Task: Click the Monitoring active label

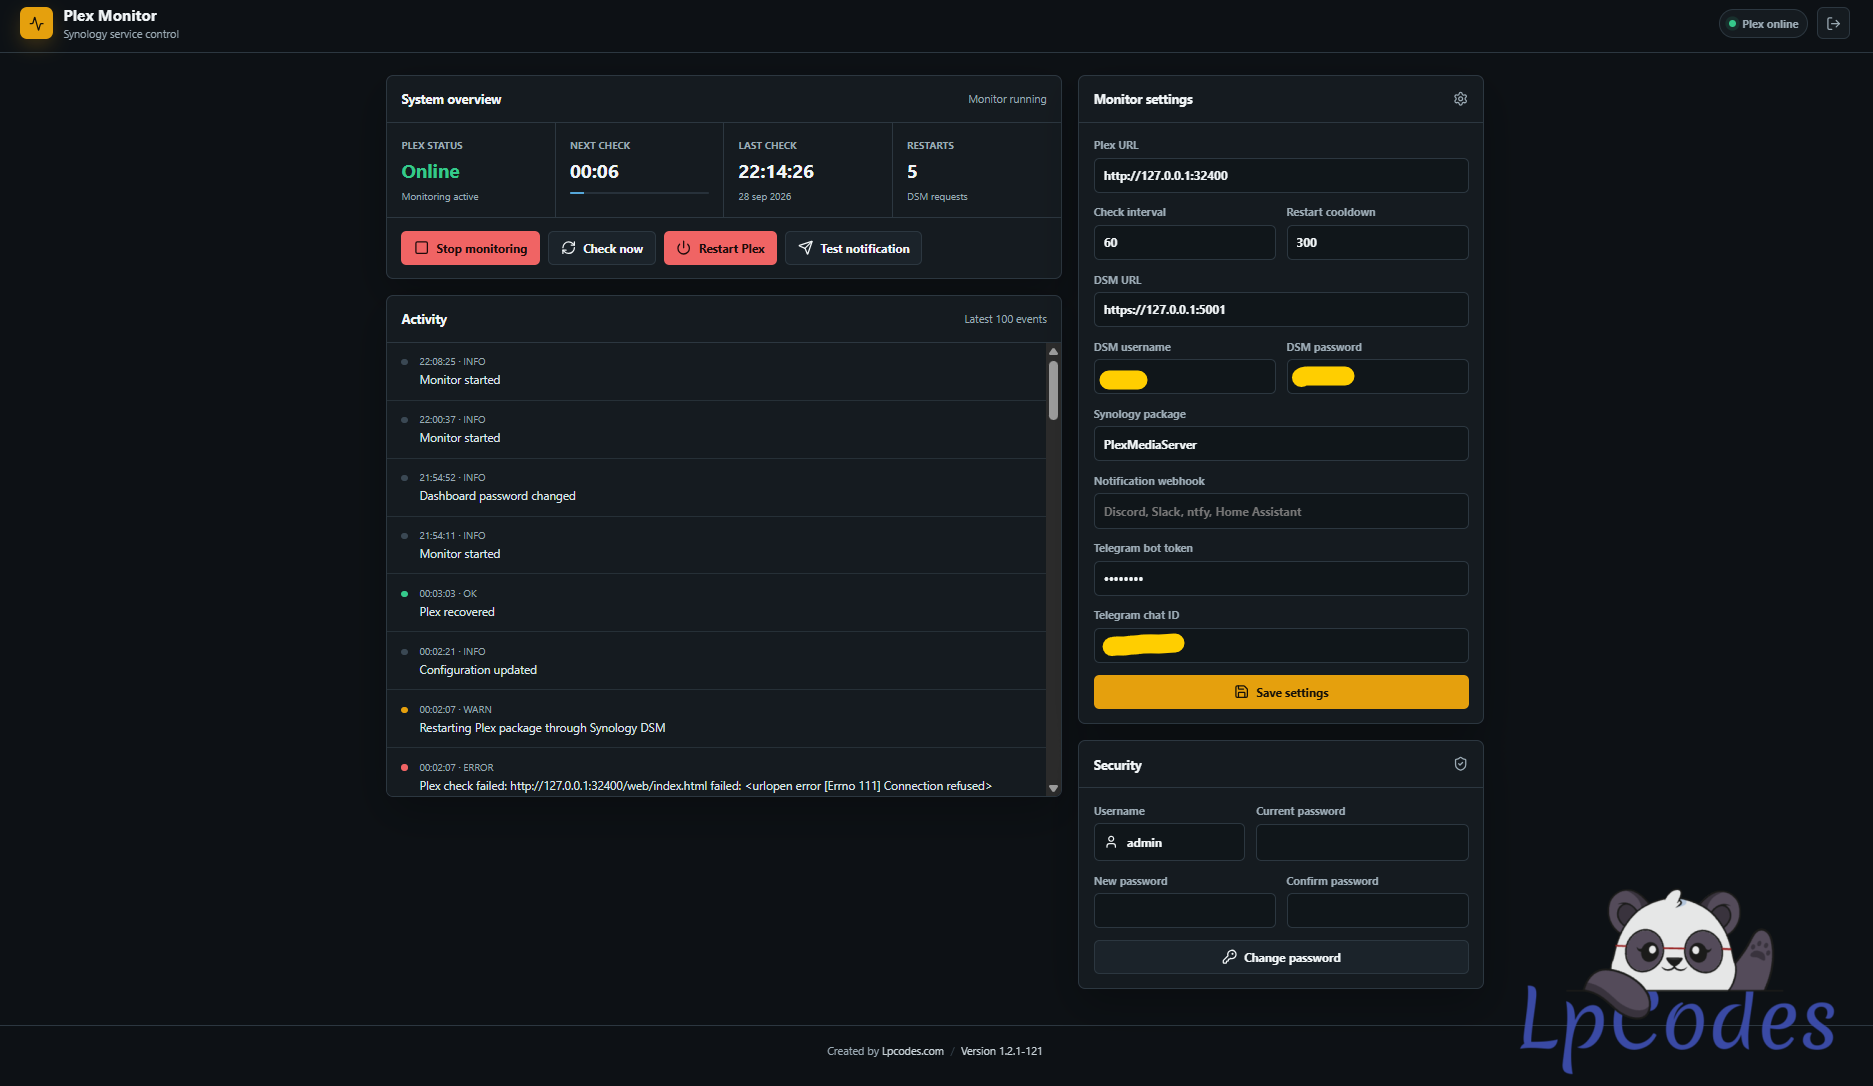Action: (440, 197)
